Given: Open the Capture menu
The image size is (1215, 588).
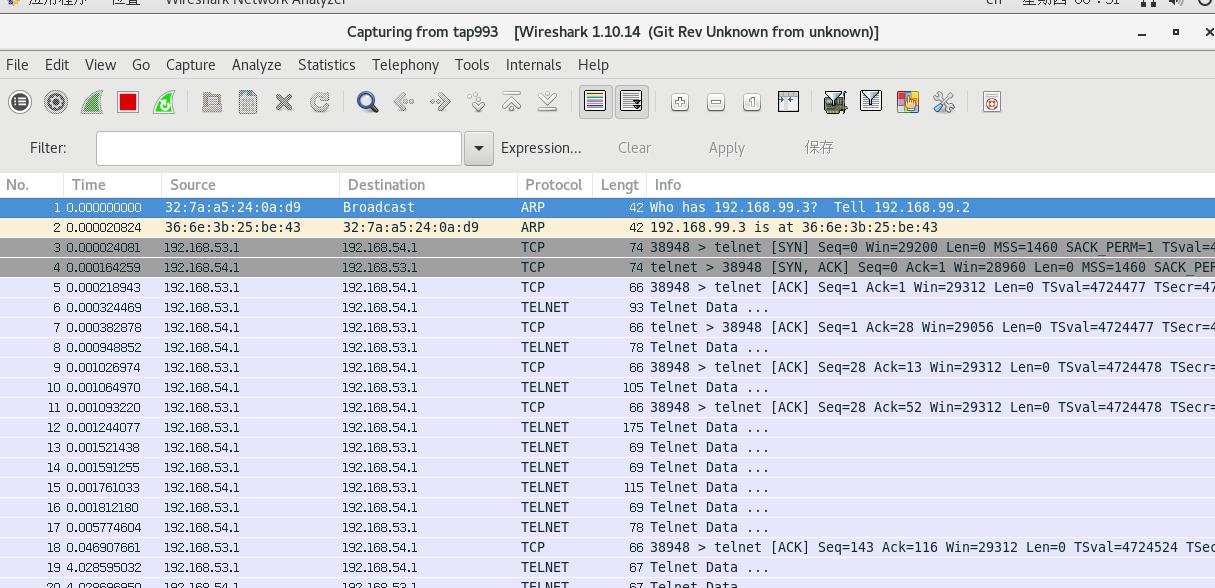Looking at the screenshot, I should pos(190,64).
